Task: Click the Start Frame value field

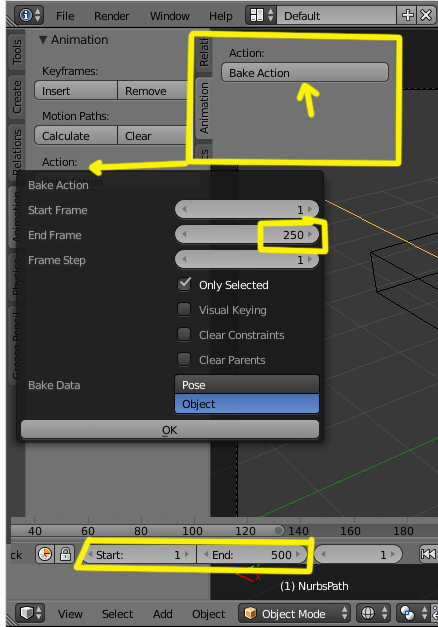Action: (x=247, y=210)
